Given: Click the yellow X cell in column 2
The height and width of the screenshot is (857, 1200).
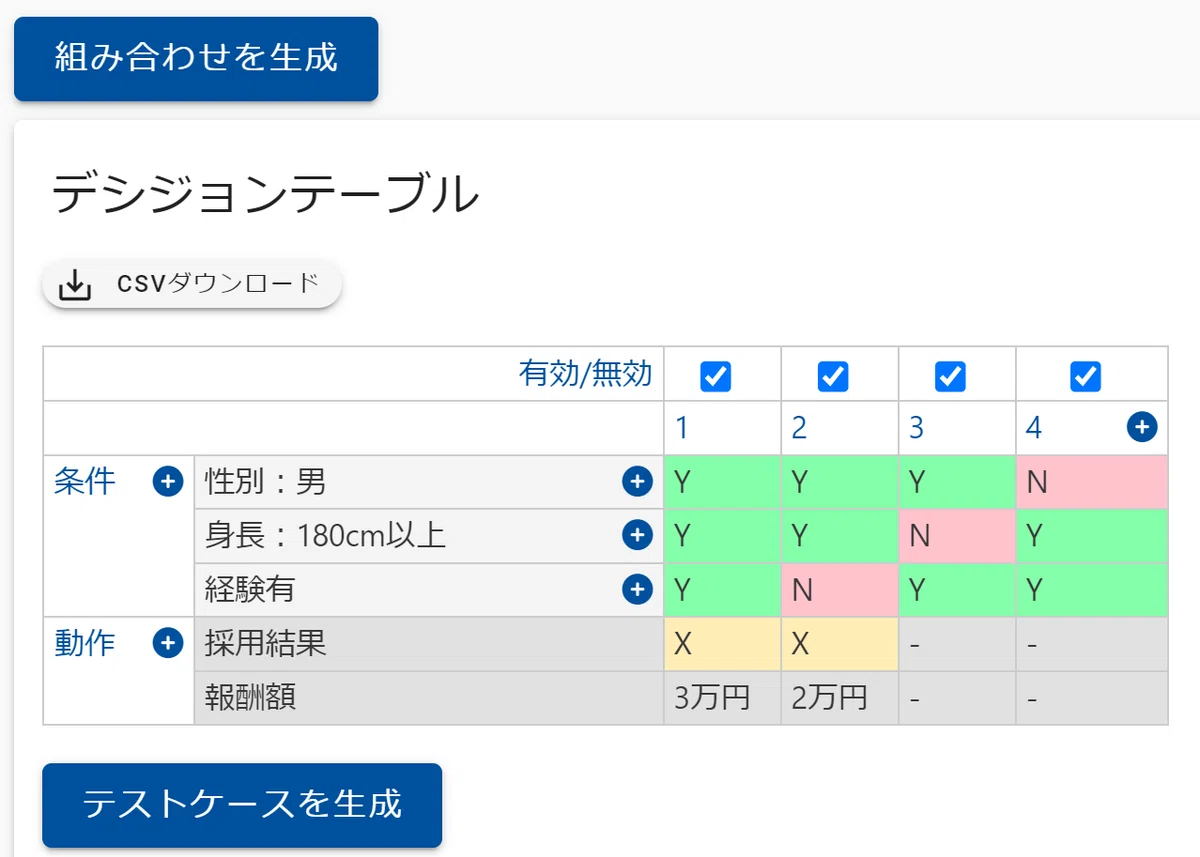Looking at the screenshot, I should [840, 644].
